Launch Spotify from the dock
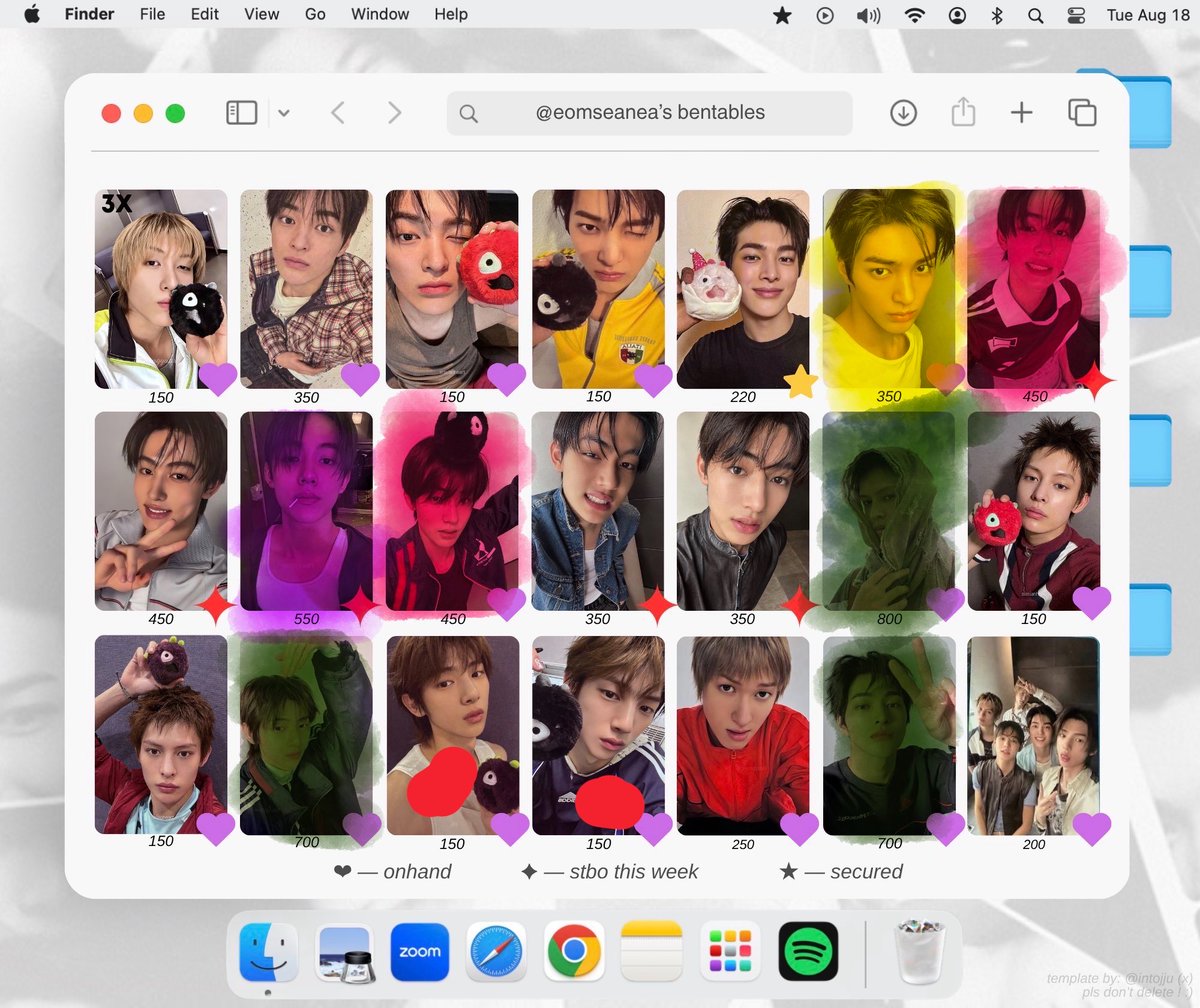Image resolution: width=1200 pixels, height=1008 pixels. pos(808,951)
